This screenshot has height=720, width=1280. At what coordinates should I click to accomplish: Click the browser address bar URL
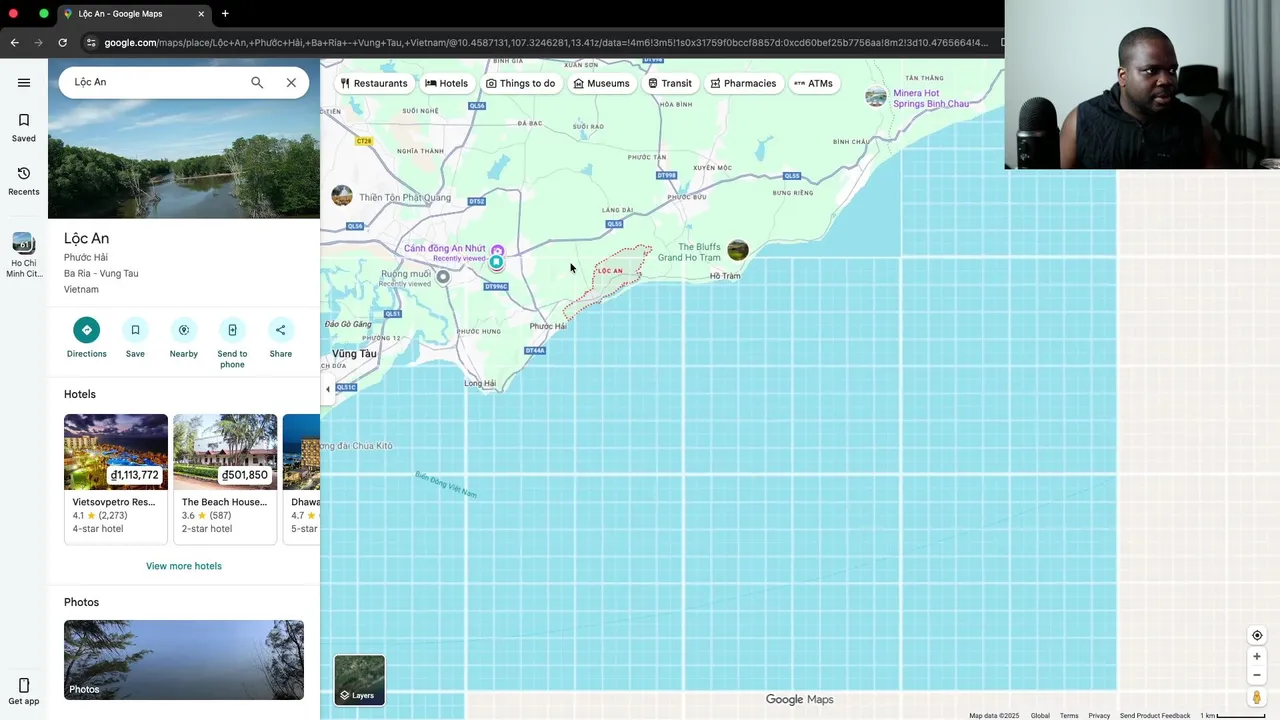(545, 42)
